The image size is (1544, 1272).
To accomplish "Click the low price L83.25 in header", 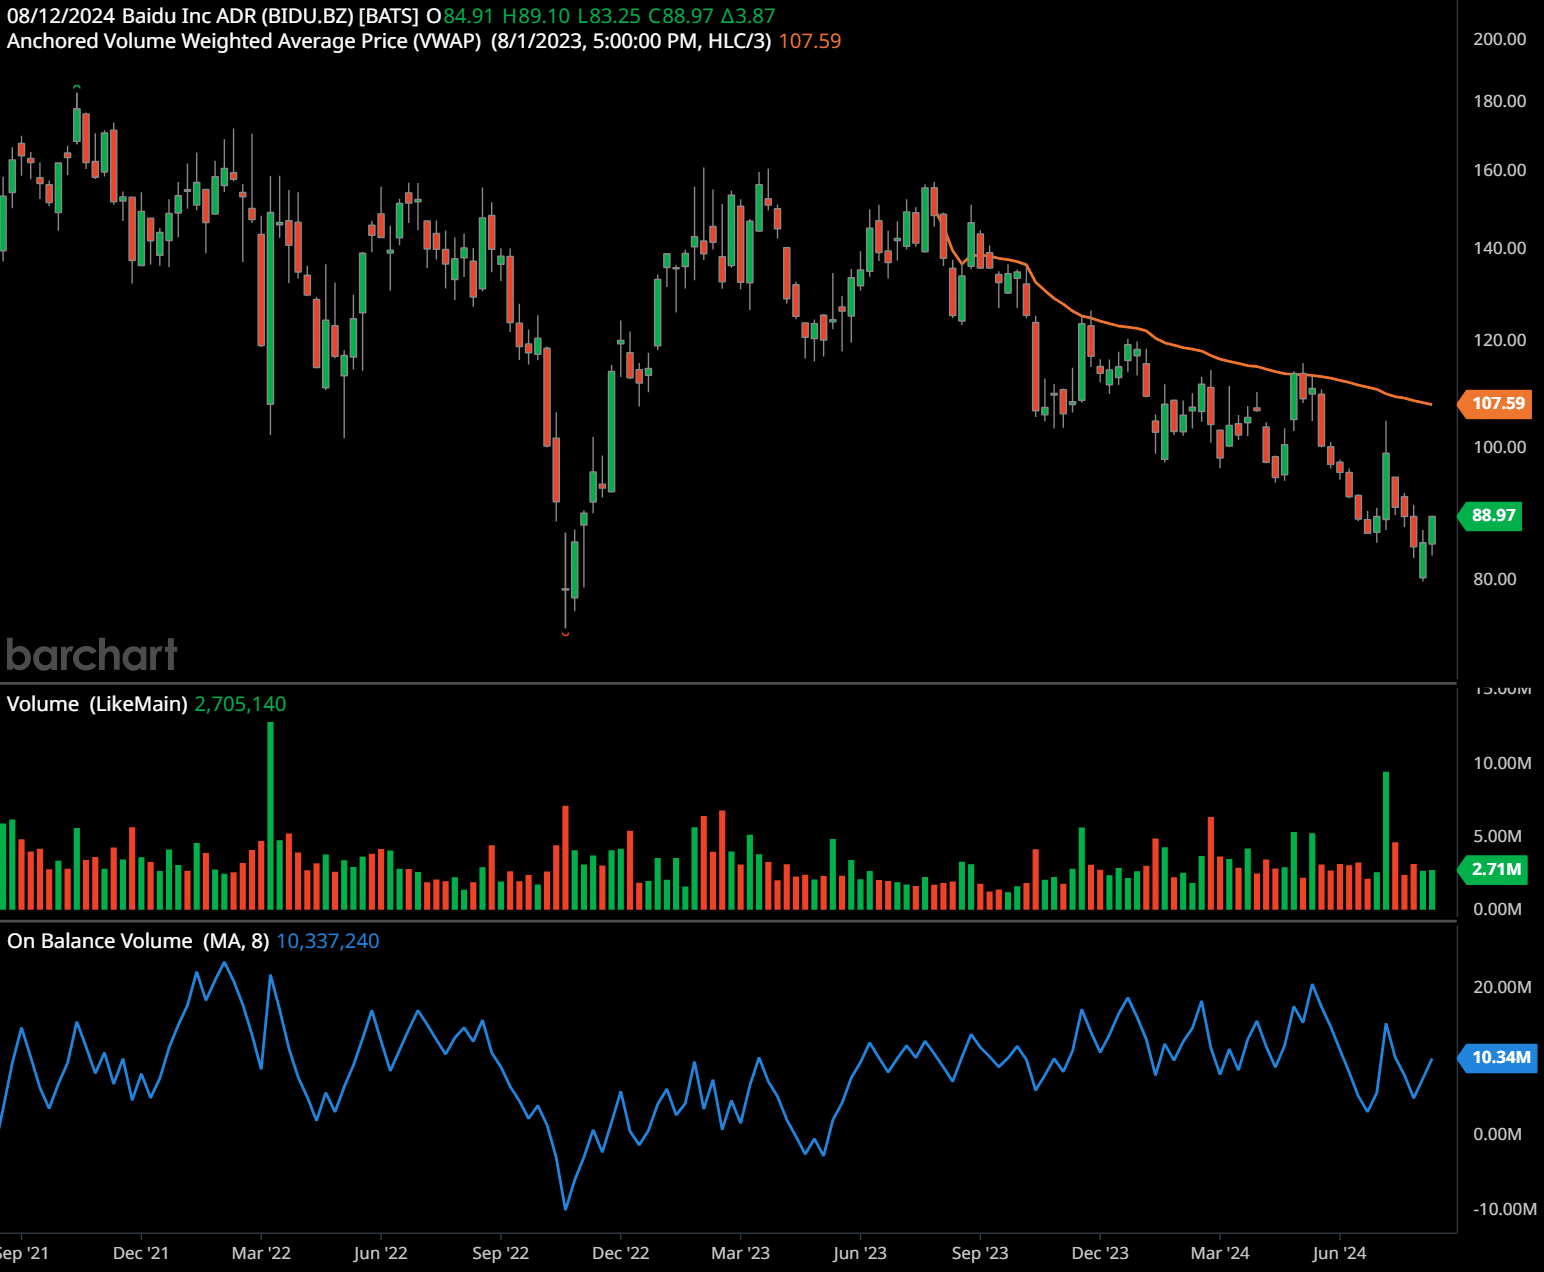I will 609,16.
